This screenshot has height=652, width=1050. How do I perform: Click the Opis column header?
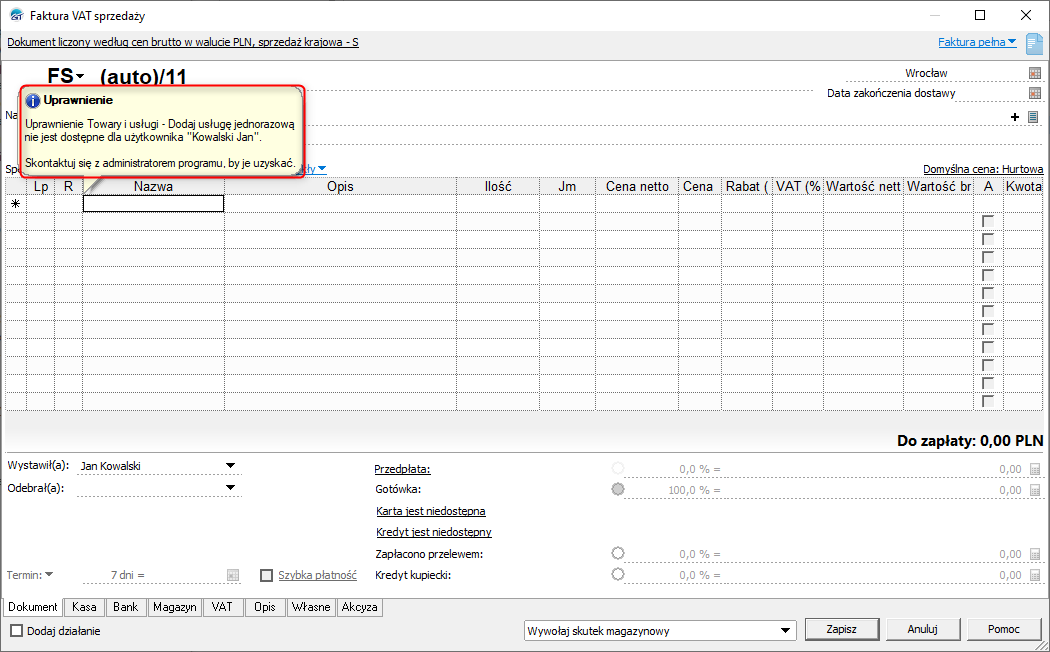click(340, 187)
